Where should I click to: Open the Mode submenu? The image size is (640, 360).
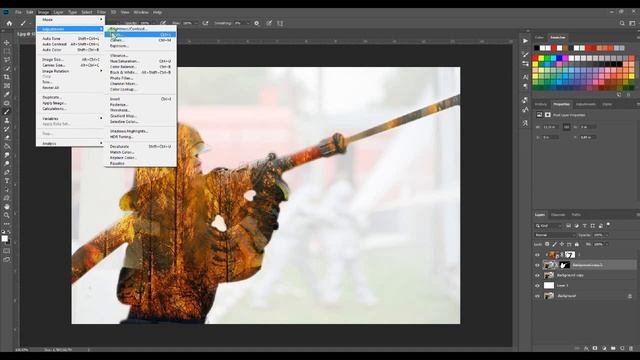[70, 20]
